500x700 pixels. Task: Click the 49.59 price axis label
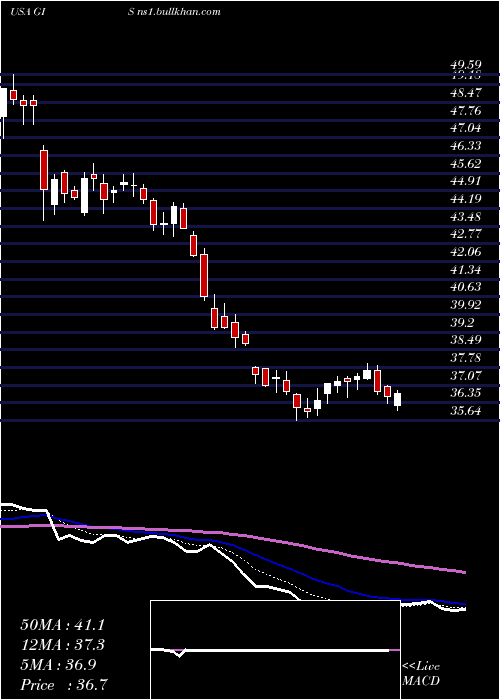[467, 66]
